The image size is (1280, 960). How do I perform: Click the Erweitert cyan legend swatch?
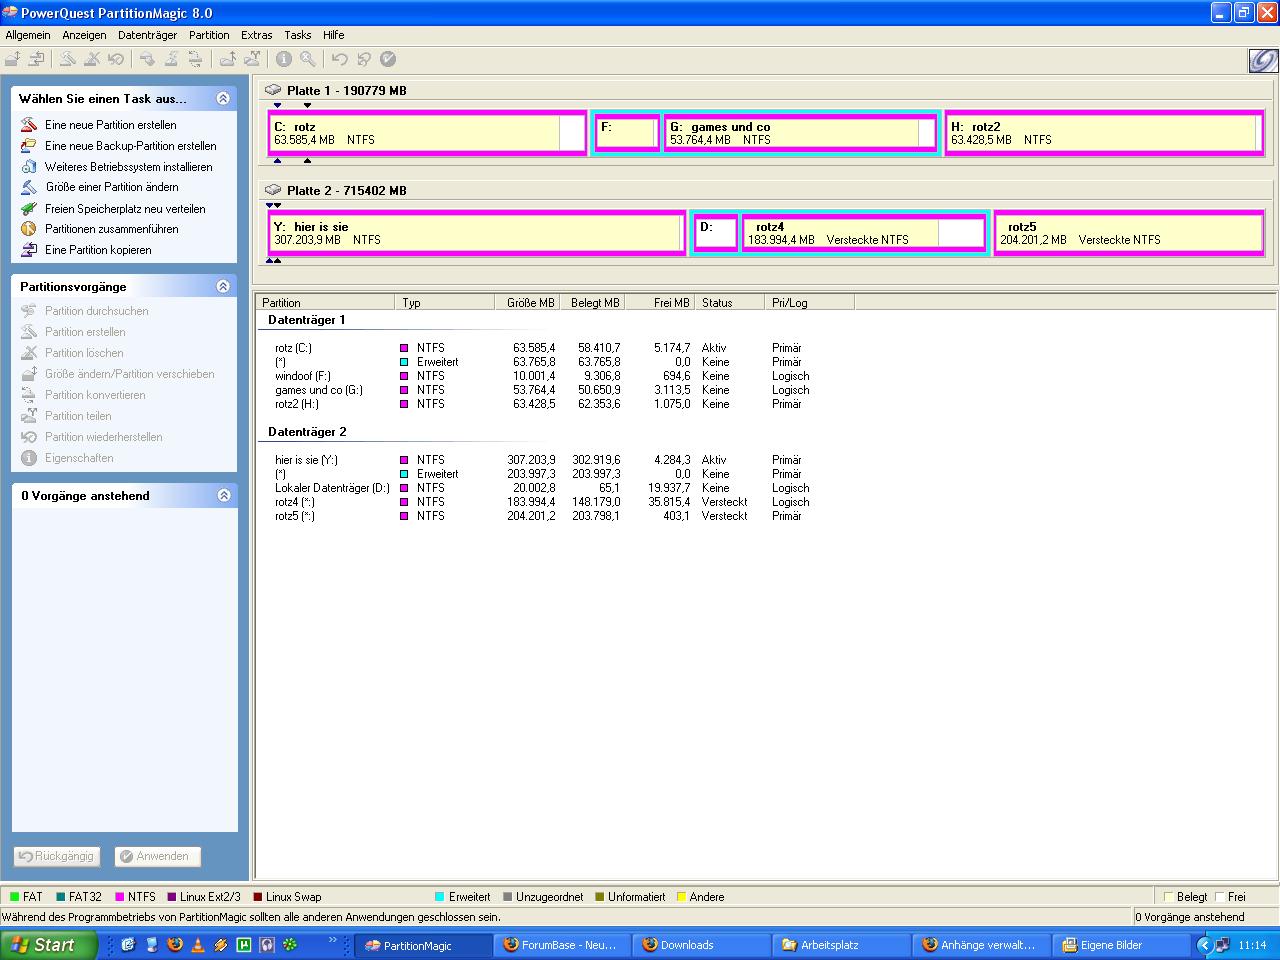(440, 897)
